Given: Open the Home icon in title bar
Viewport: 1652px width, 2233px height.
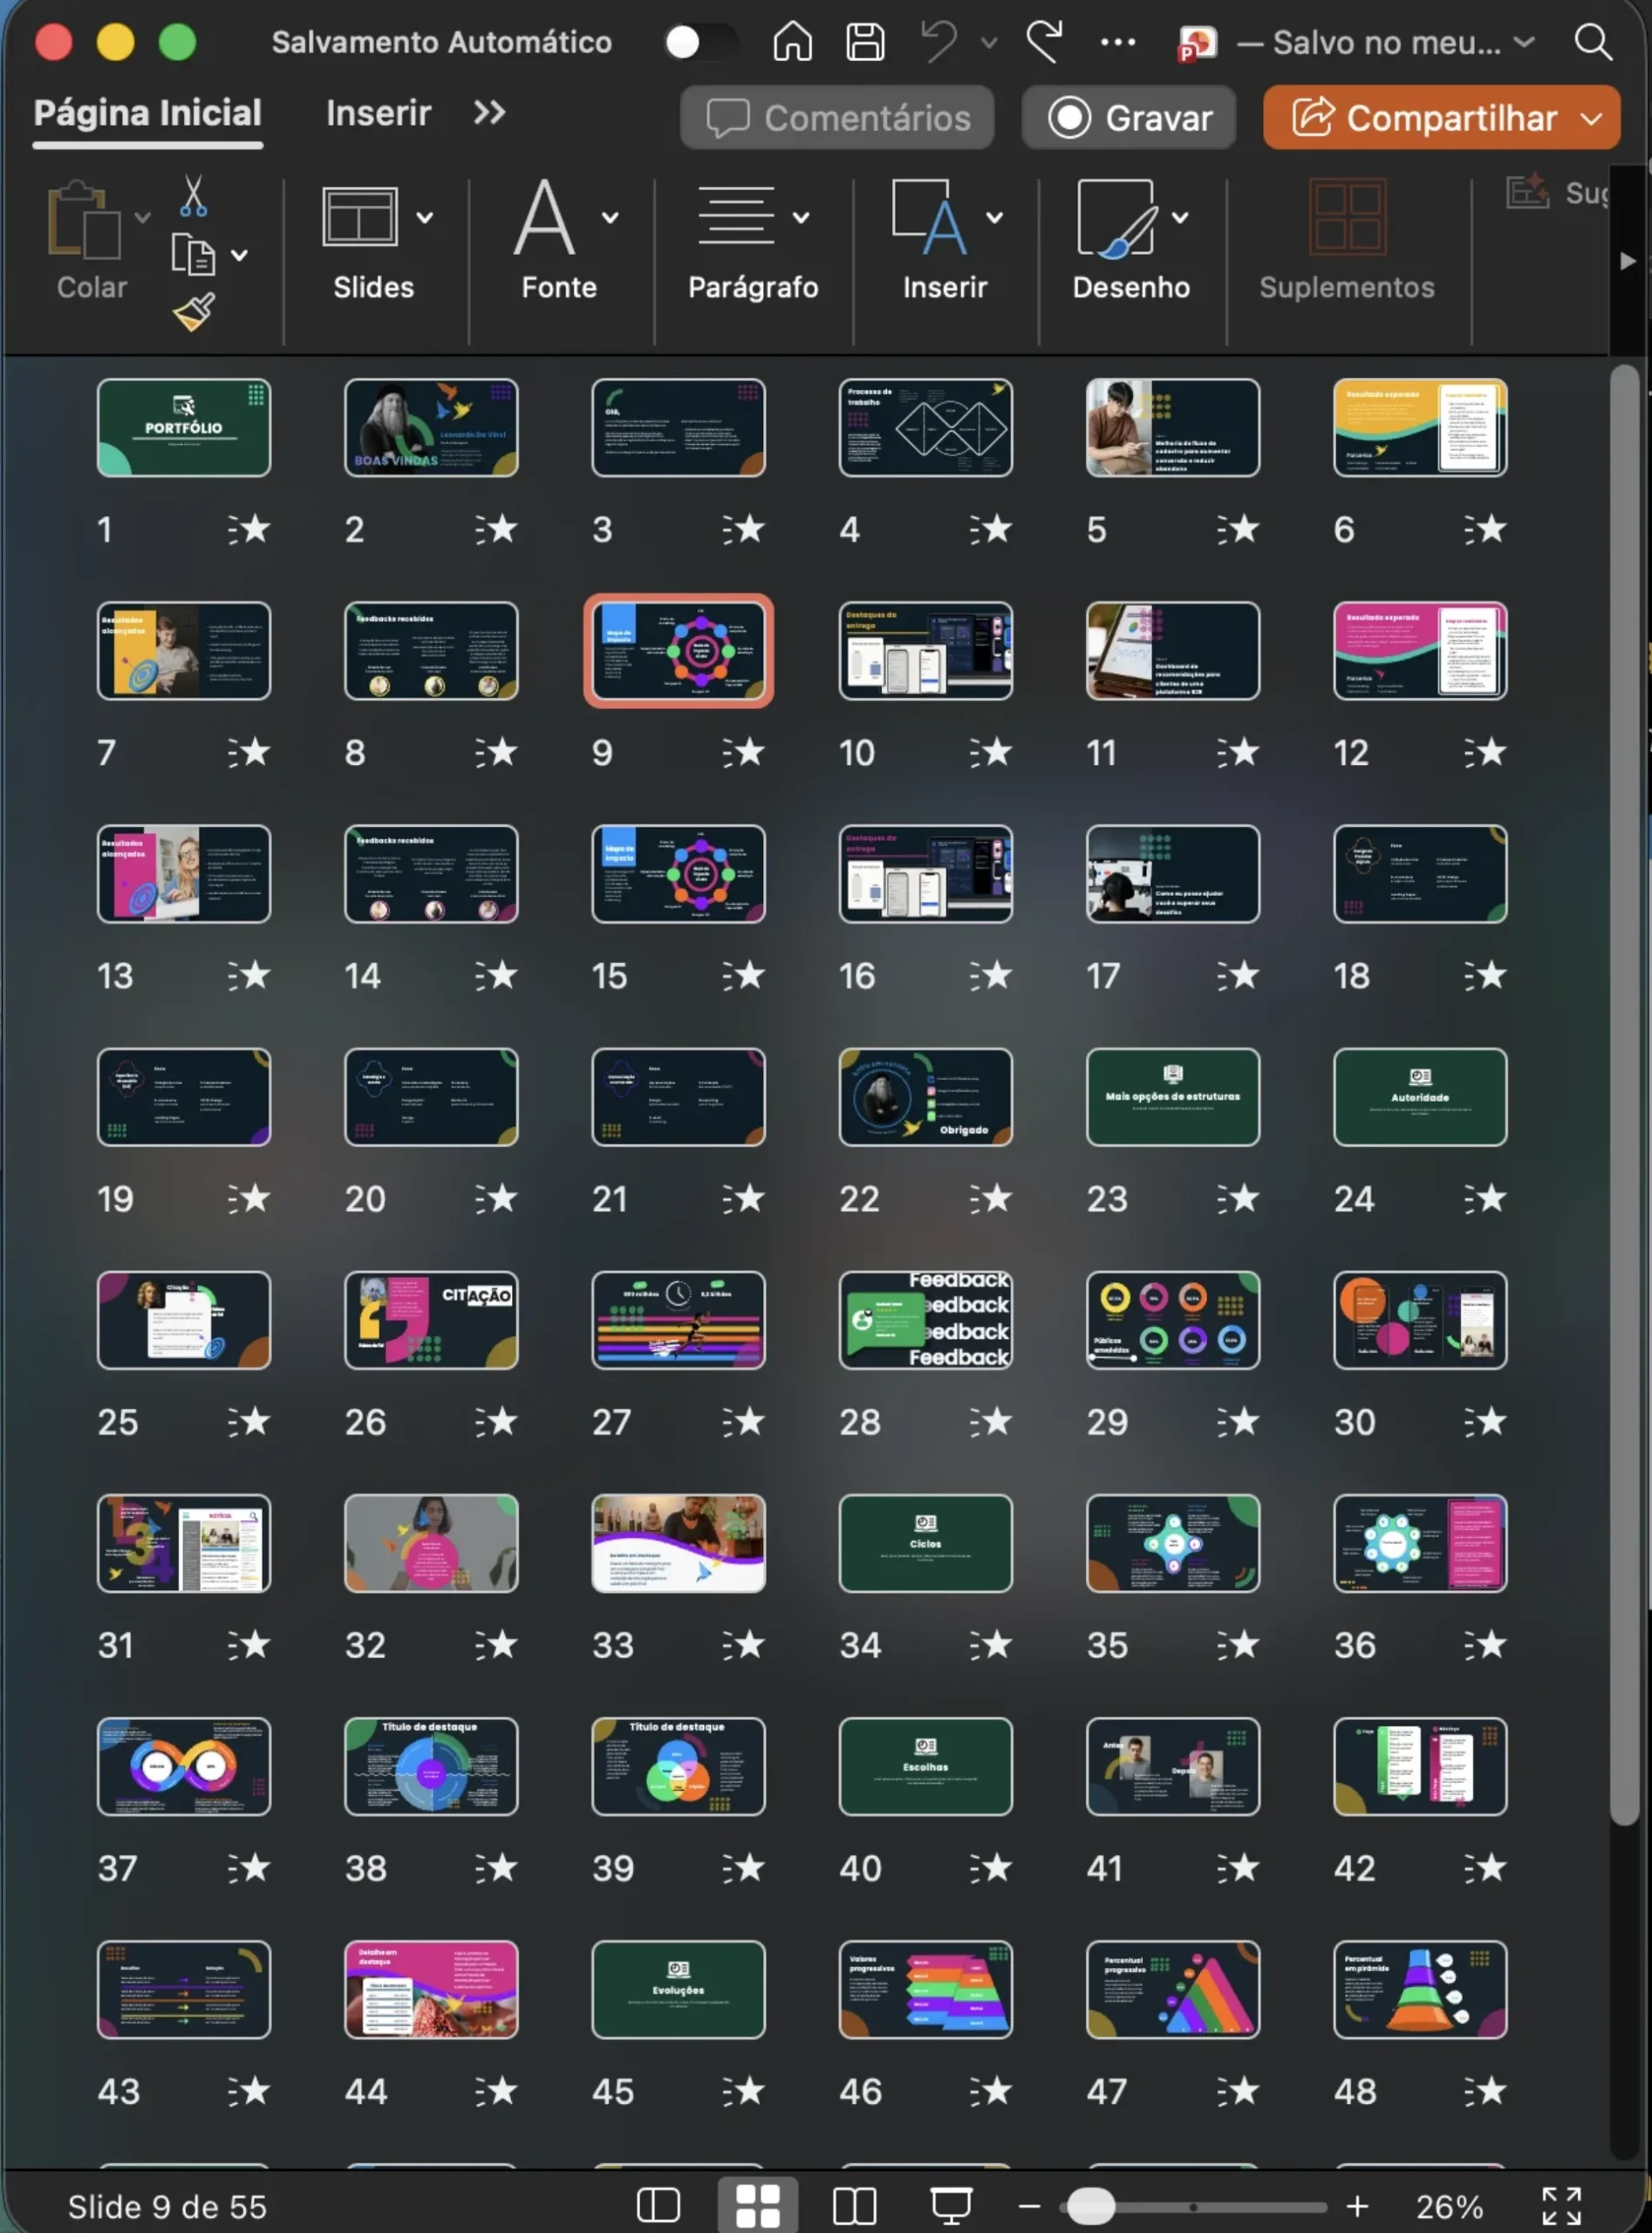Looking at the screenshot, I should coord(792,42).
